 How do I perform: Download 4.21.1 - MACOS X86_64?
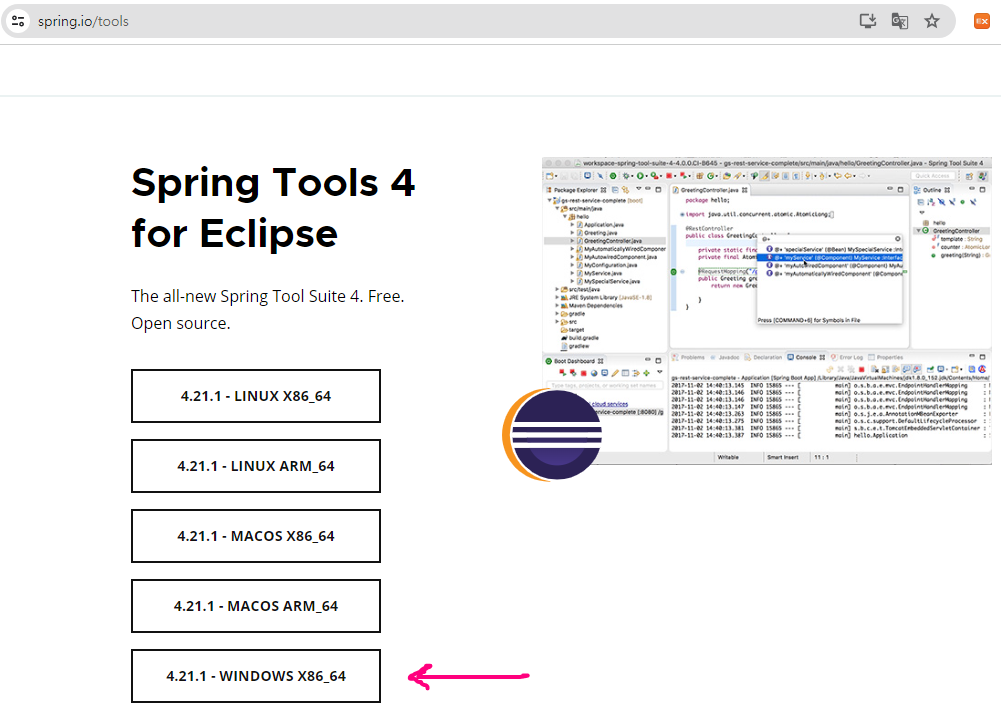pyautogui.click(x=256, y=536)
